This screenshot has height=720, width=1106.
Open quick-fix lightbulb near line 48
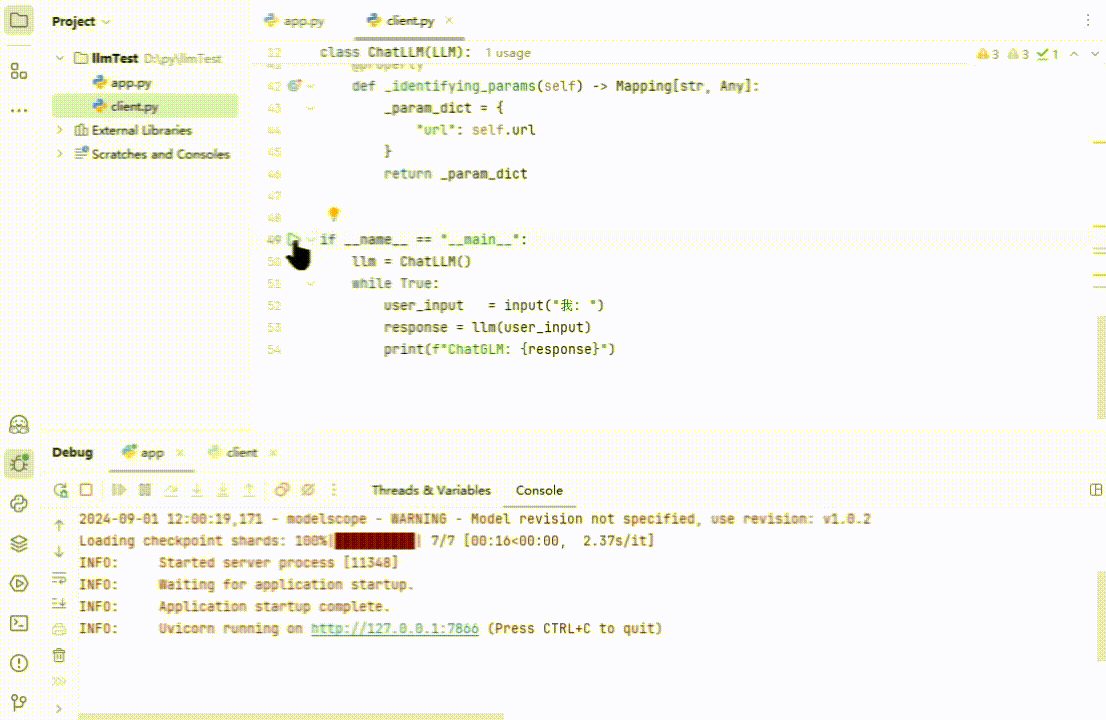[334, 213]
